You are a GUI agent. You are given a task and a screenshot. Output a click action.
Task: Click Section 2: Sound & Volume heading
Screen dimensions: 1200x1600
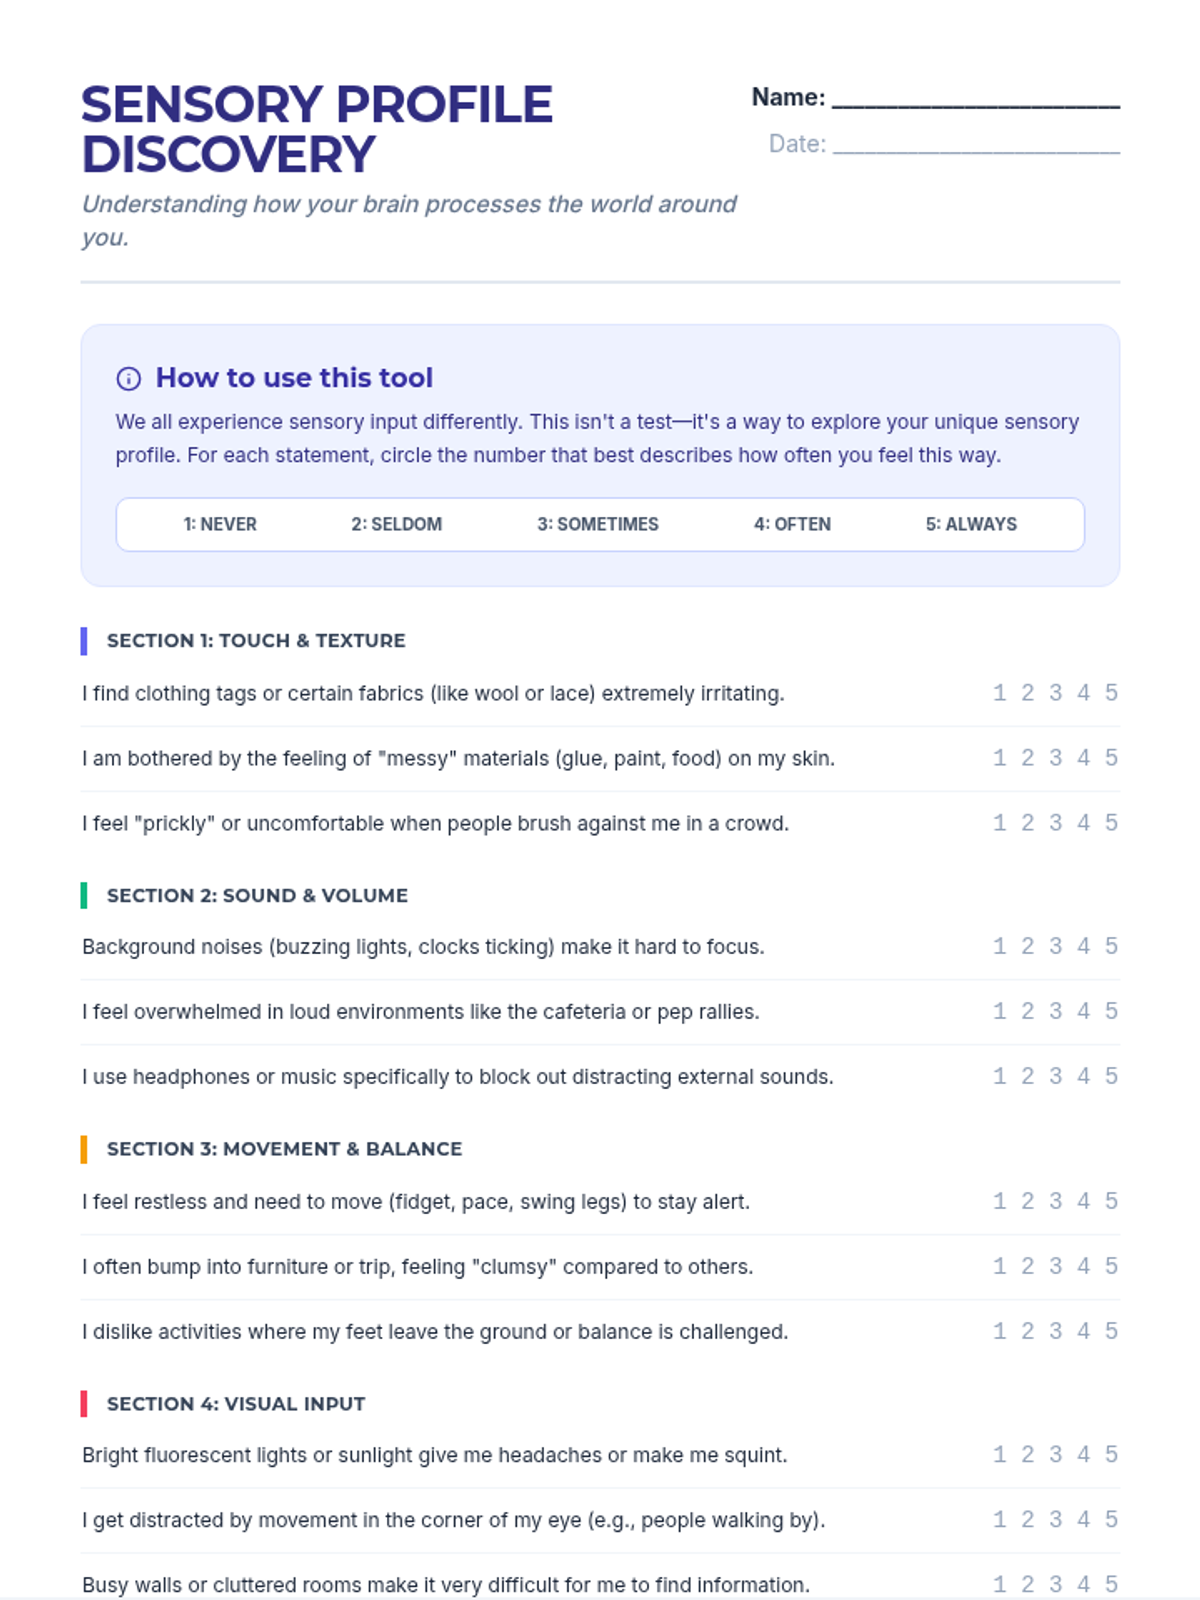click(x=257, y=896)
